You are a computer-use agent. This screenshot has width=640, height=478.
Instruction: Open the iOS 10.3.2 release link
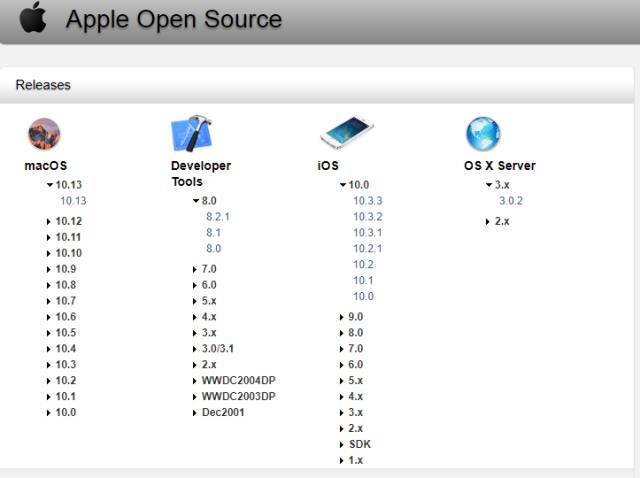368,217
